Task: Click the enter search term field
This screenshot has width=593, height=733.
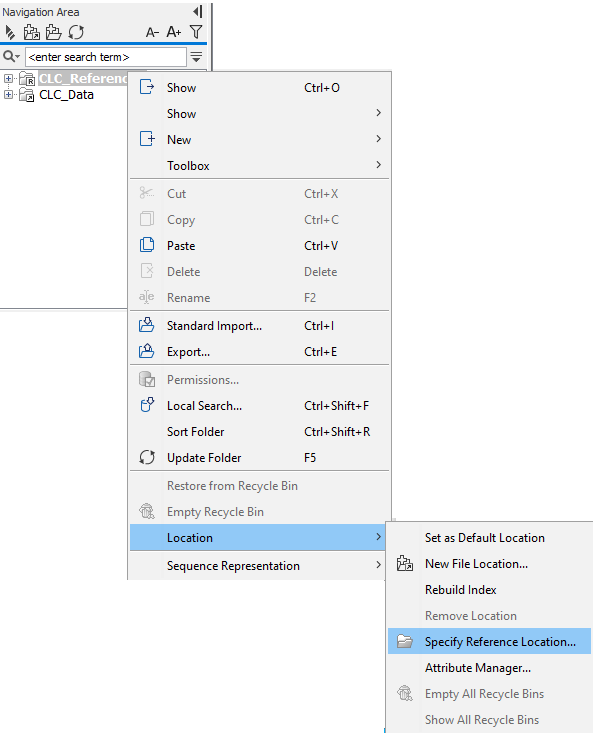Action: pyautogui.click(x=106, y=57)
